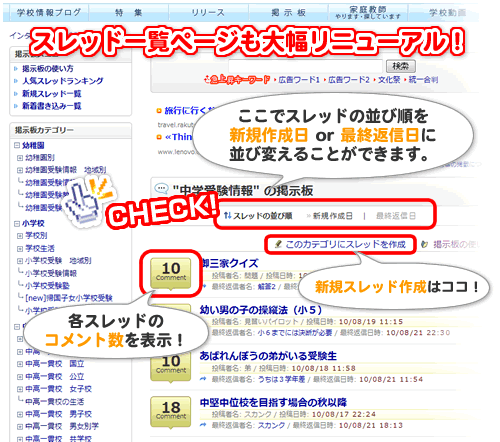Switch to the 特集 tab

click(x=129, y=13)
